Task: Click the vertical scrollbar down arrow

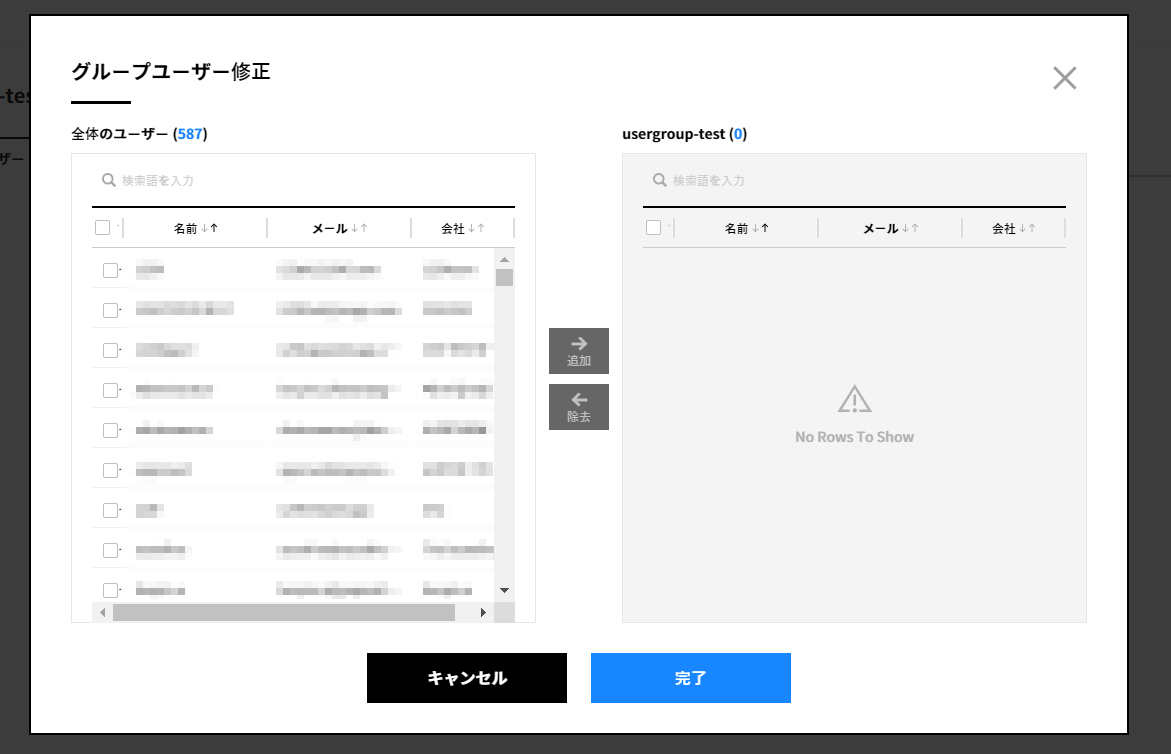Action: coord(504,590)
